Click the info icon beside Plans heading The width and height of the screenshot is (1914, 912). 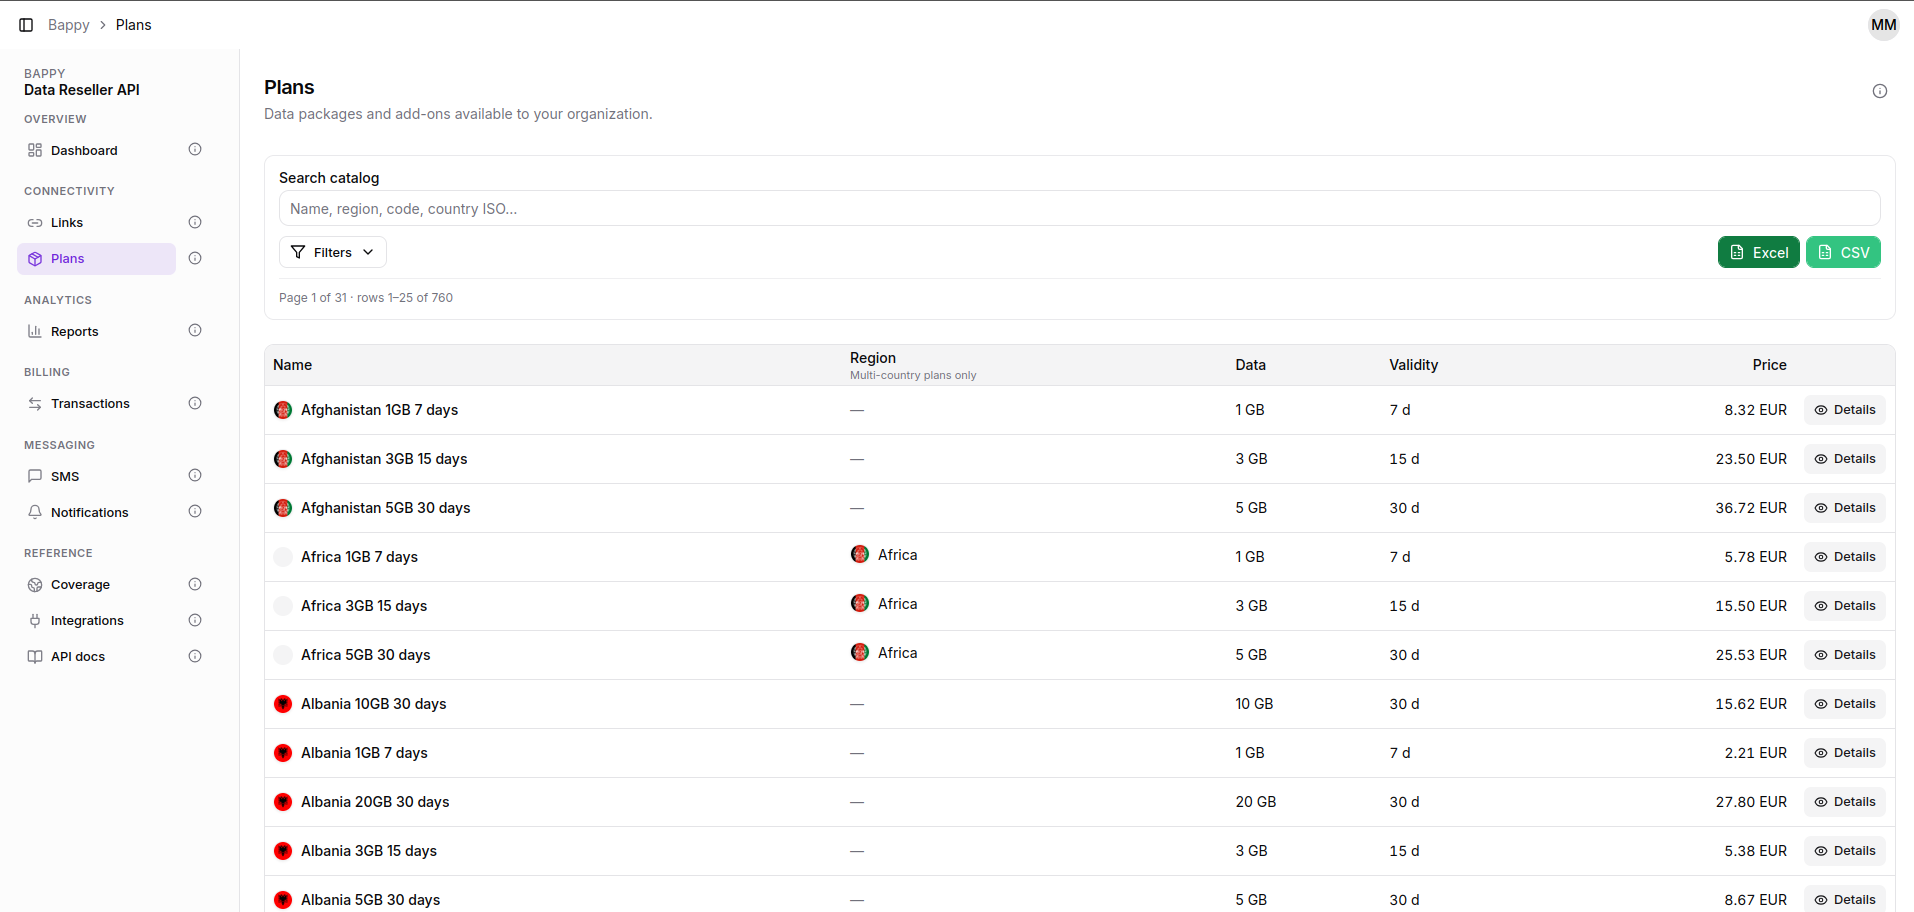click(x=1880, y=91)
